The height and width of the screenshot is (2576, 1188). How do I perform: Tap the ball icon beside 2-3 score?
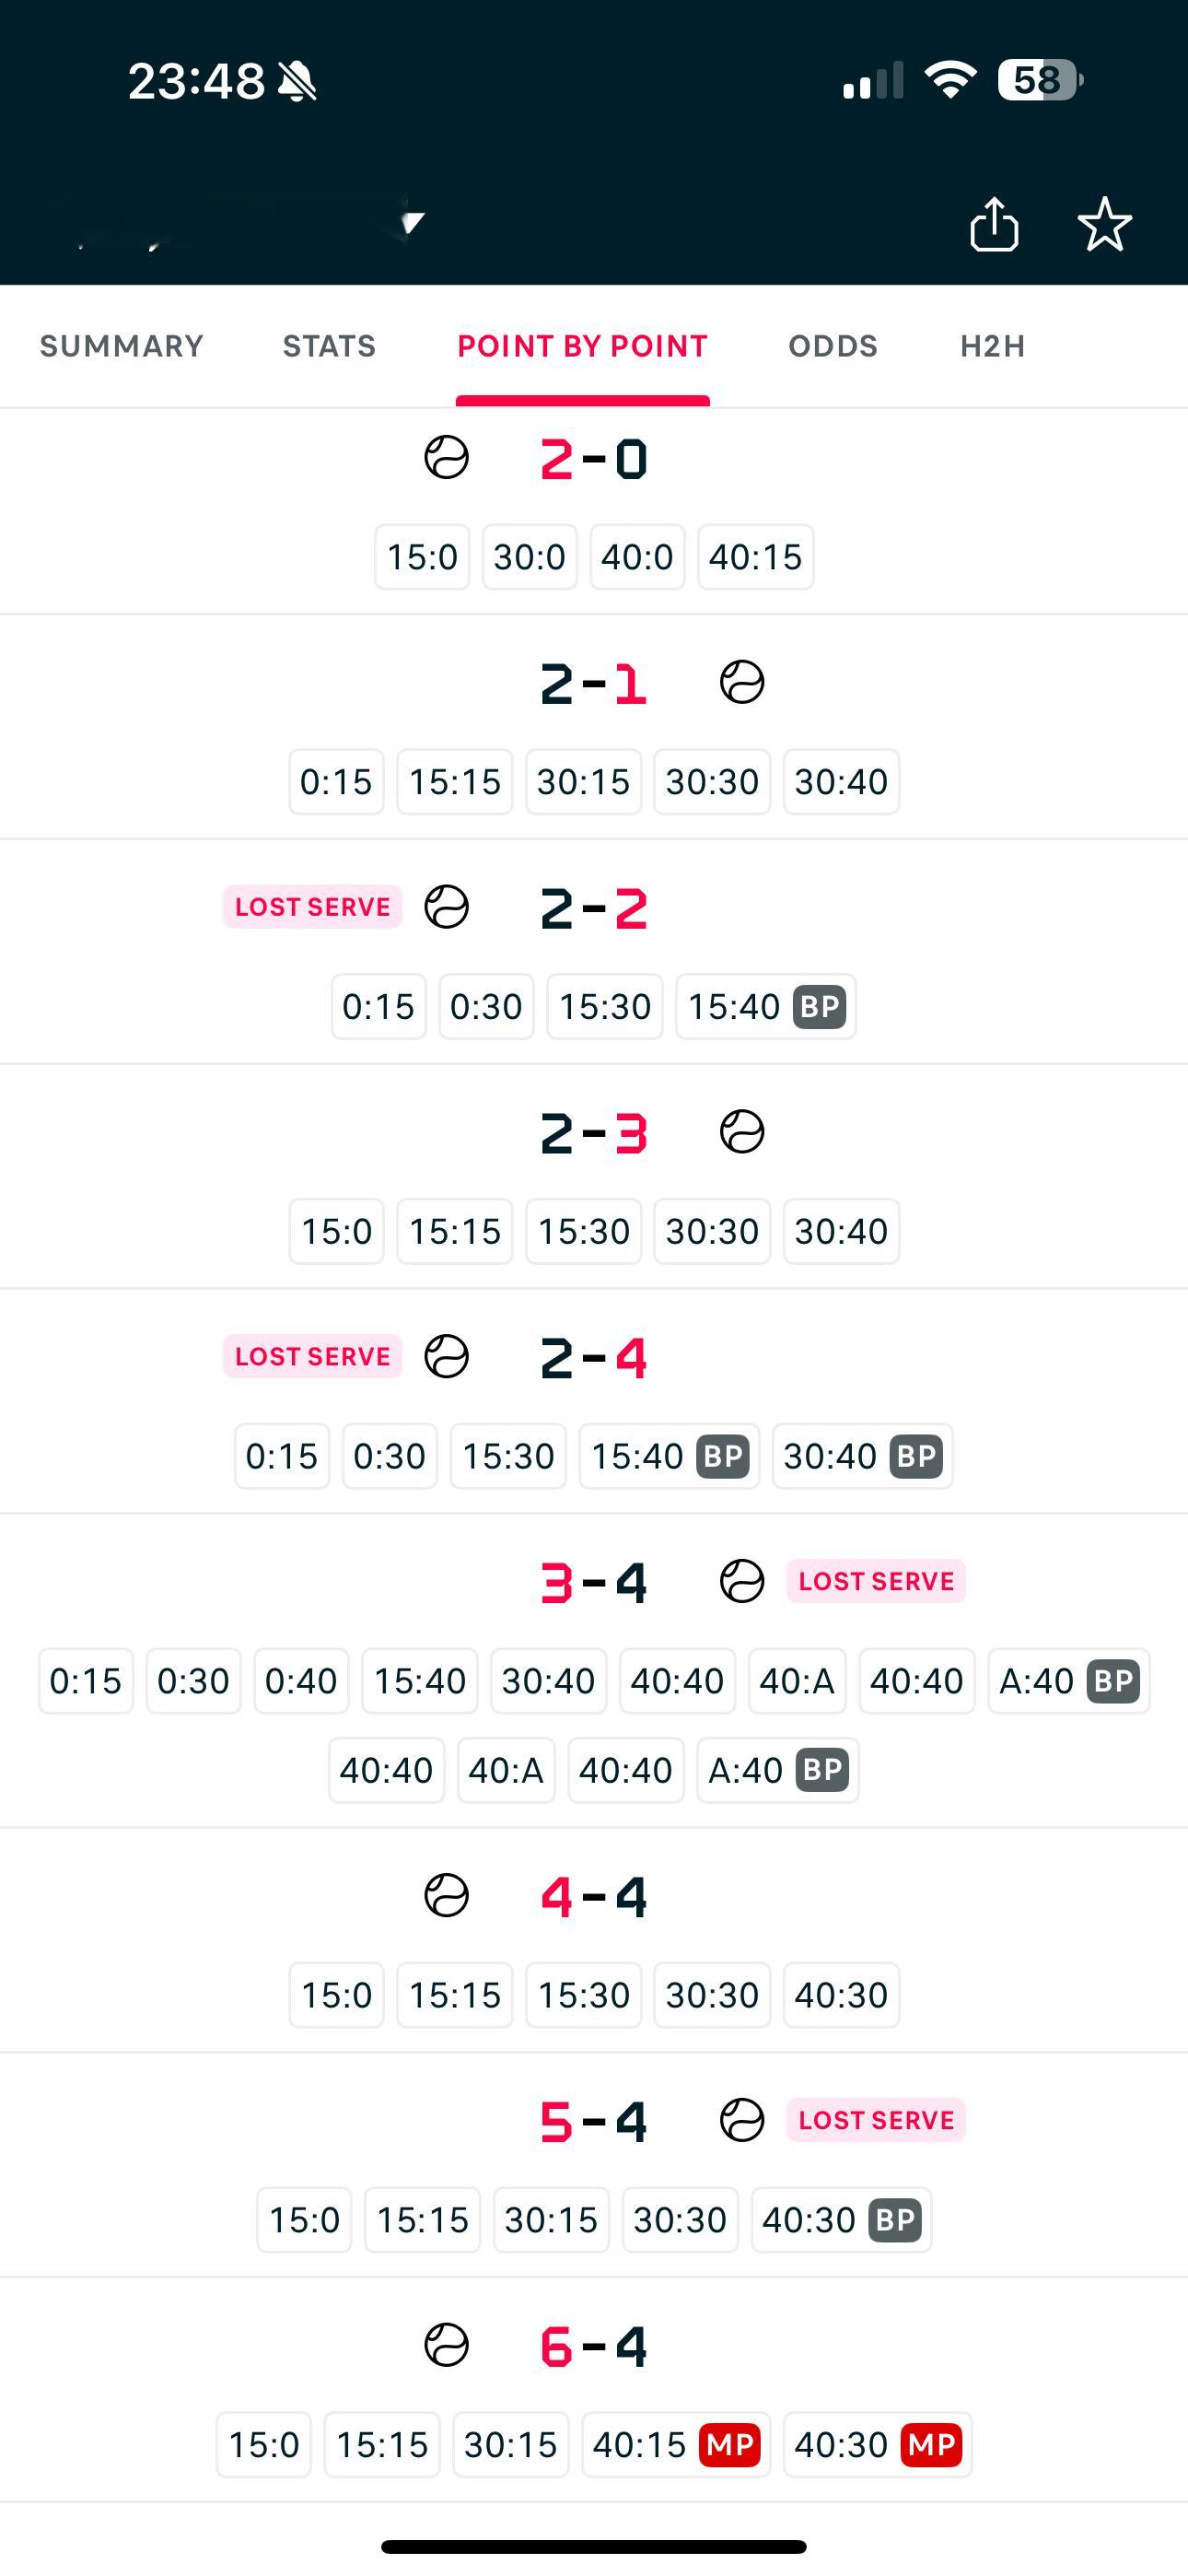[x=742, y=1132]
